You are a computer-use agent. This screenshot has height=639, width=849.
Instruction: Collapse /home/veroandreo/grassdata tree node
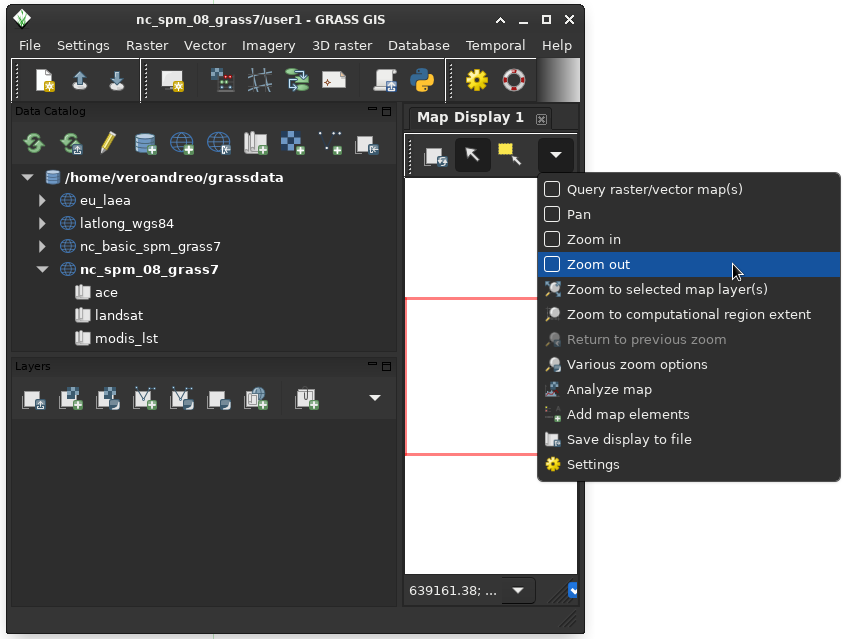point(27,177)
